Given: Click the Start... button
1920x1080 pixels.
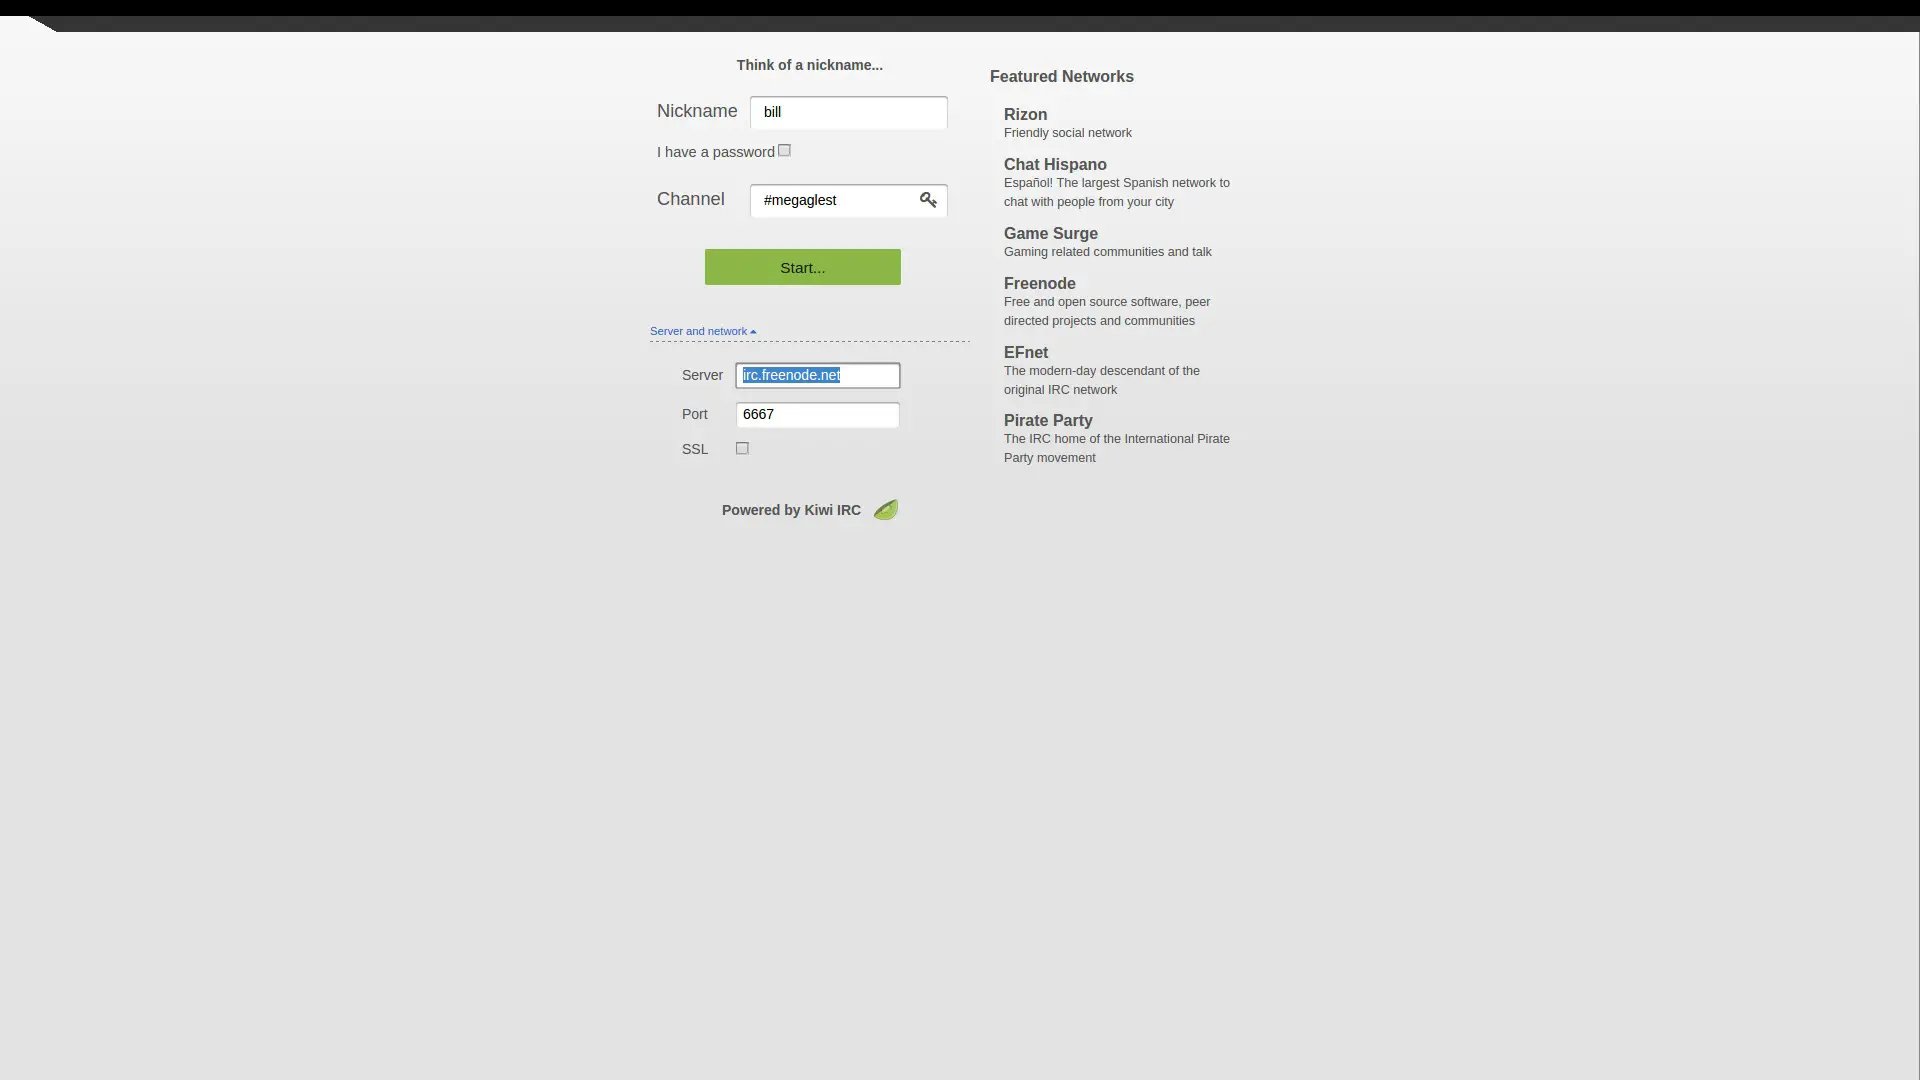Looking at the screenshot, I should click(803, 267).
